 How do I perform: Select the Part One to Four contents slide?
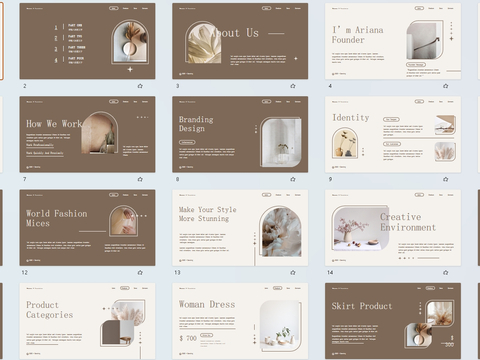point(87,41)
